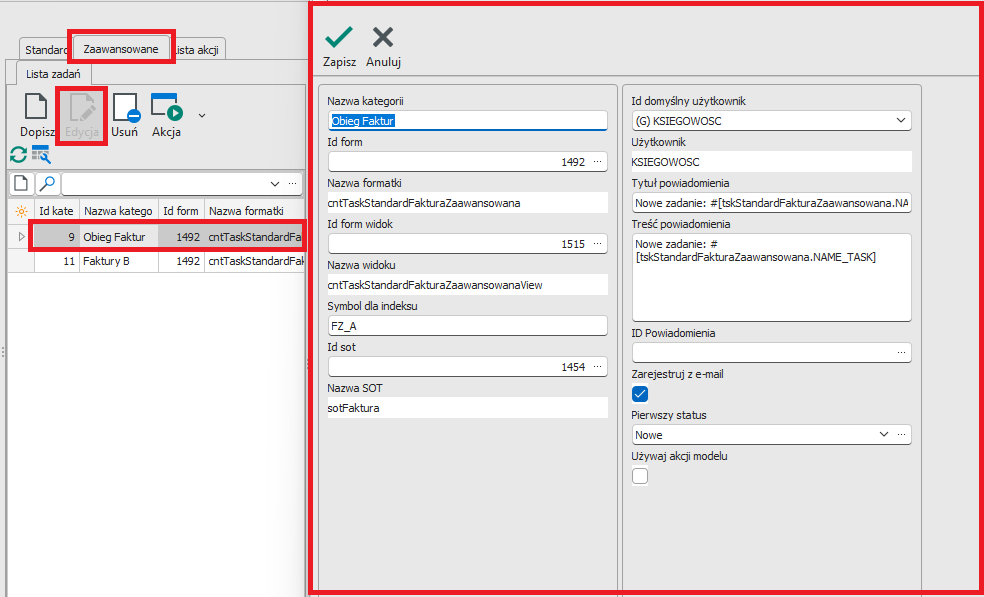Screen dimensions: 984x597
Task: Click the ellipsis button in ID Powiadomienia field
Action: tap(901, 353)
